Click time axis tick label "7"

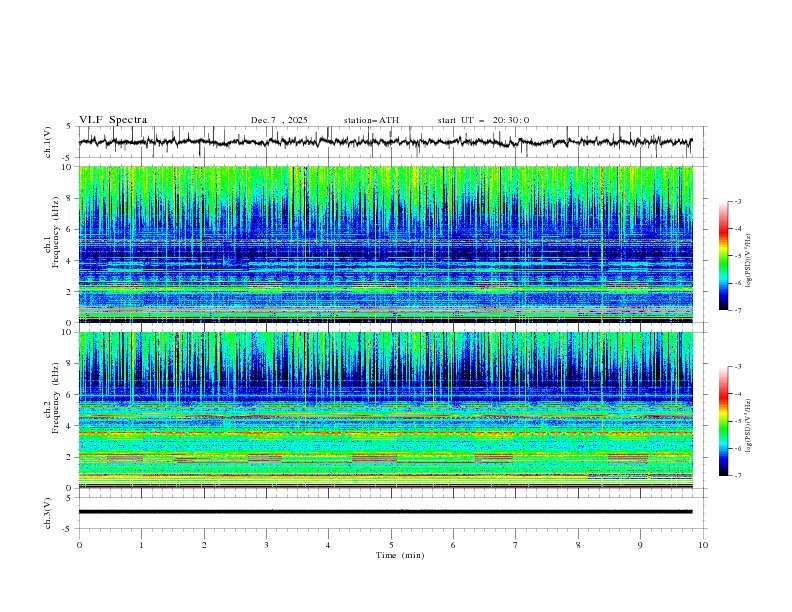click(x=516, y=545)
